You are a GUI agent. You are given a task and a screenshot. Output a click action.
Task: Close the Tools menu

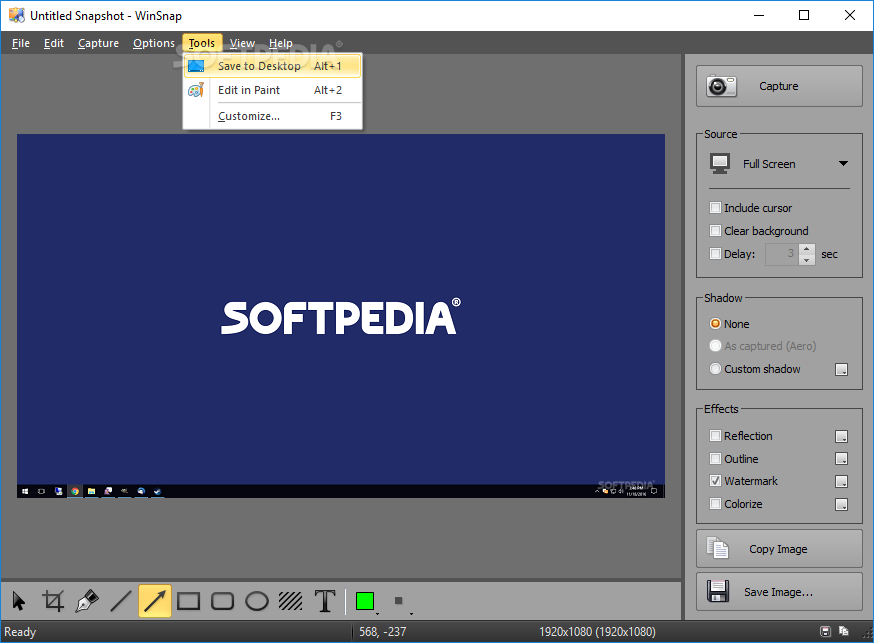point(202,43)
